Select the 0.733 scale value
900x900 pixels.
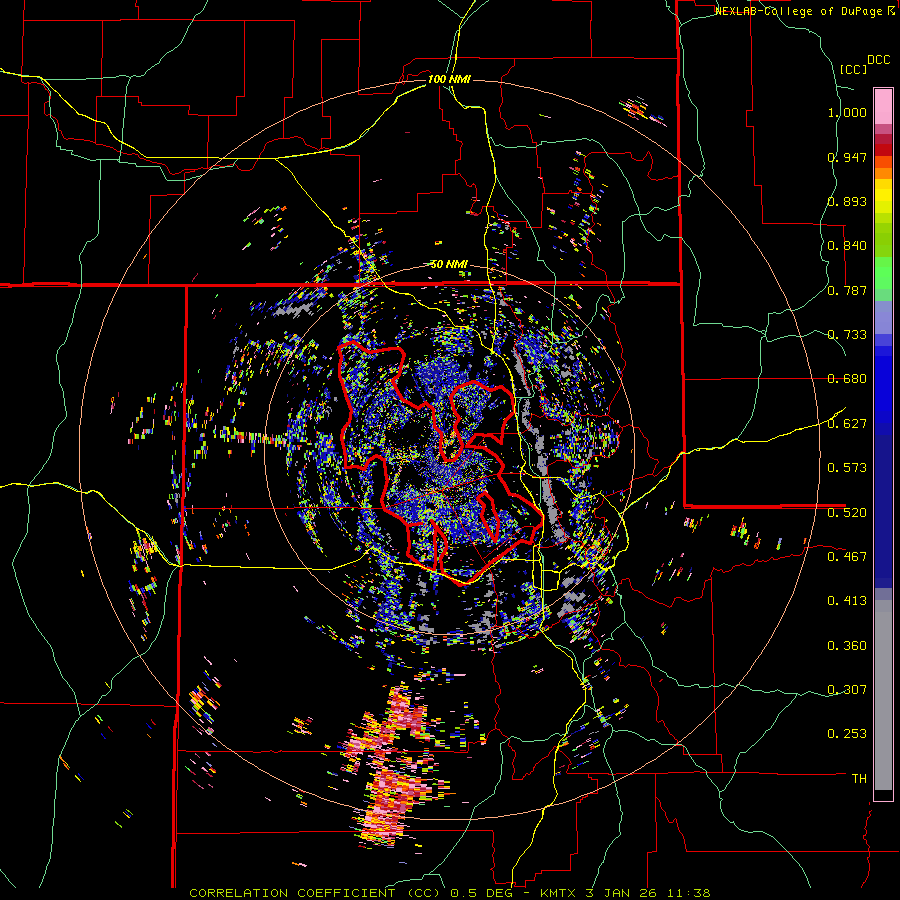(847, 335)
